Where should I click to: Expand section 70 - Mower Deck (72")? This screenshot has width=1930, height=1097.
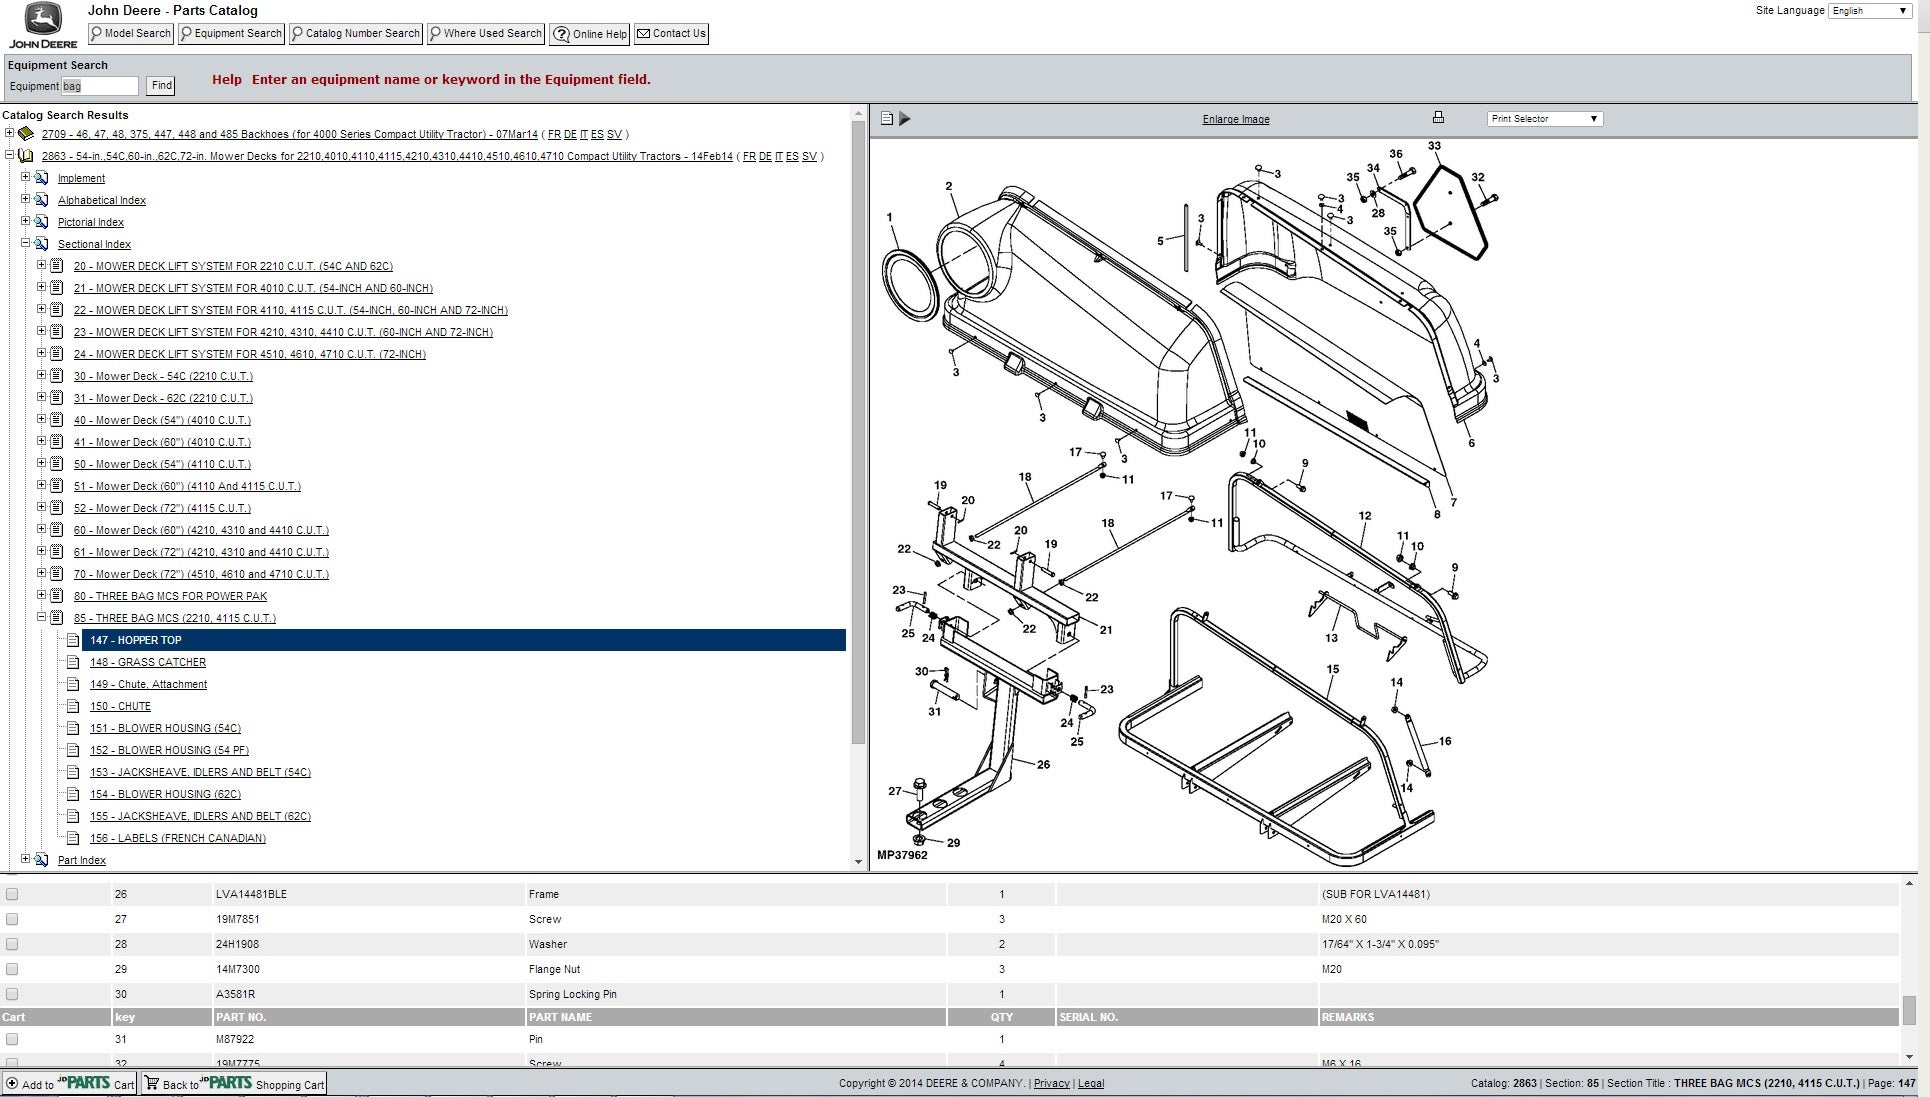pyautogui.click(x=42, y=573)
